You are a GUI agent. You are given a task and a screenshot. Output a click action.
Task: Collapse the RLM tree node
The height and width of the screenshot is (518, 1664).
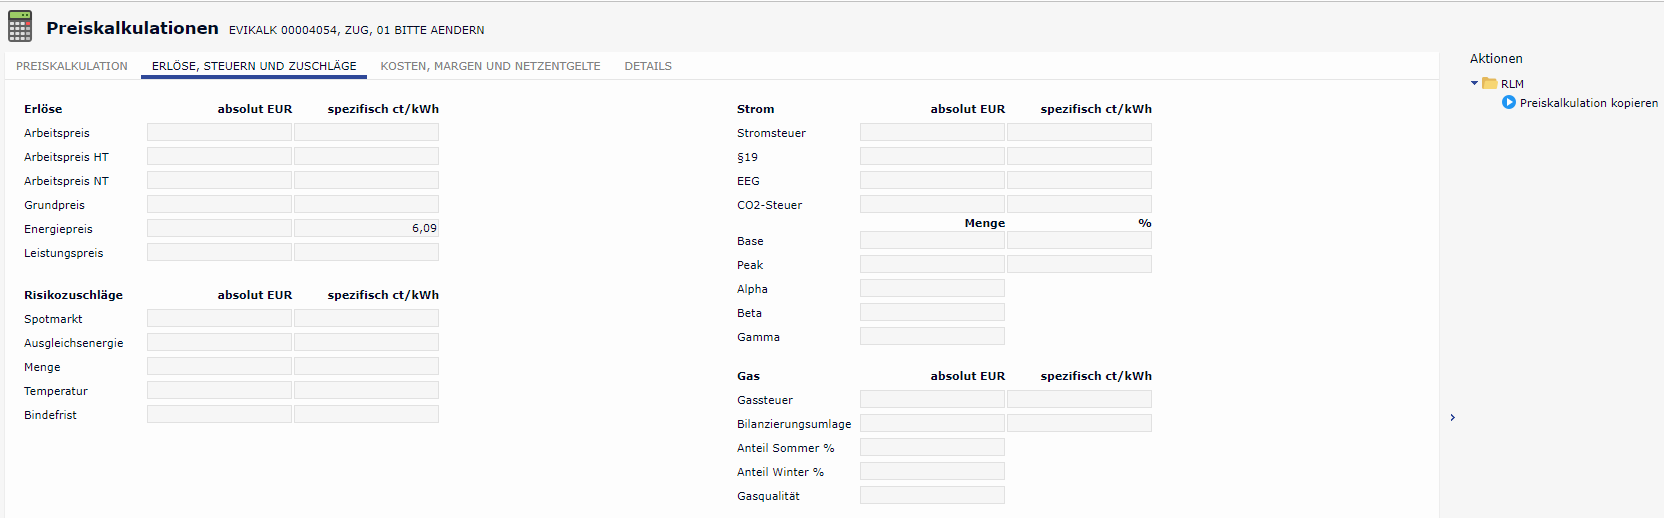pyautogui.click(x=1474, y=84)
